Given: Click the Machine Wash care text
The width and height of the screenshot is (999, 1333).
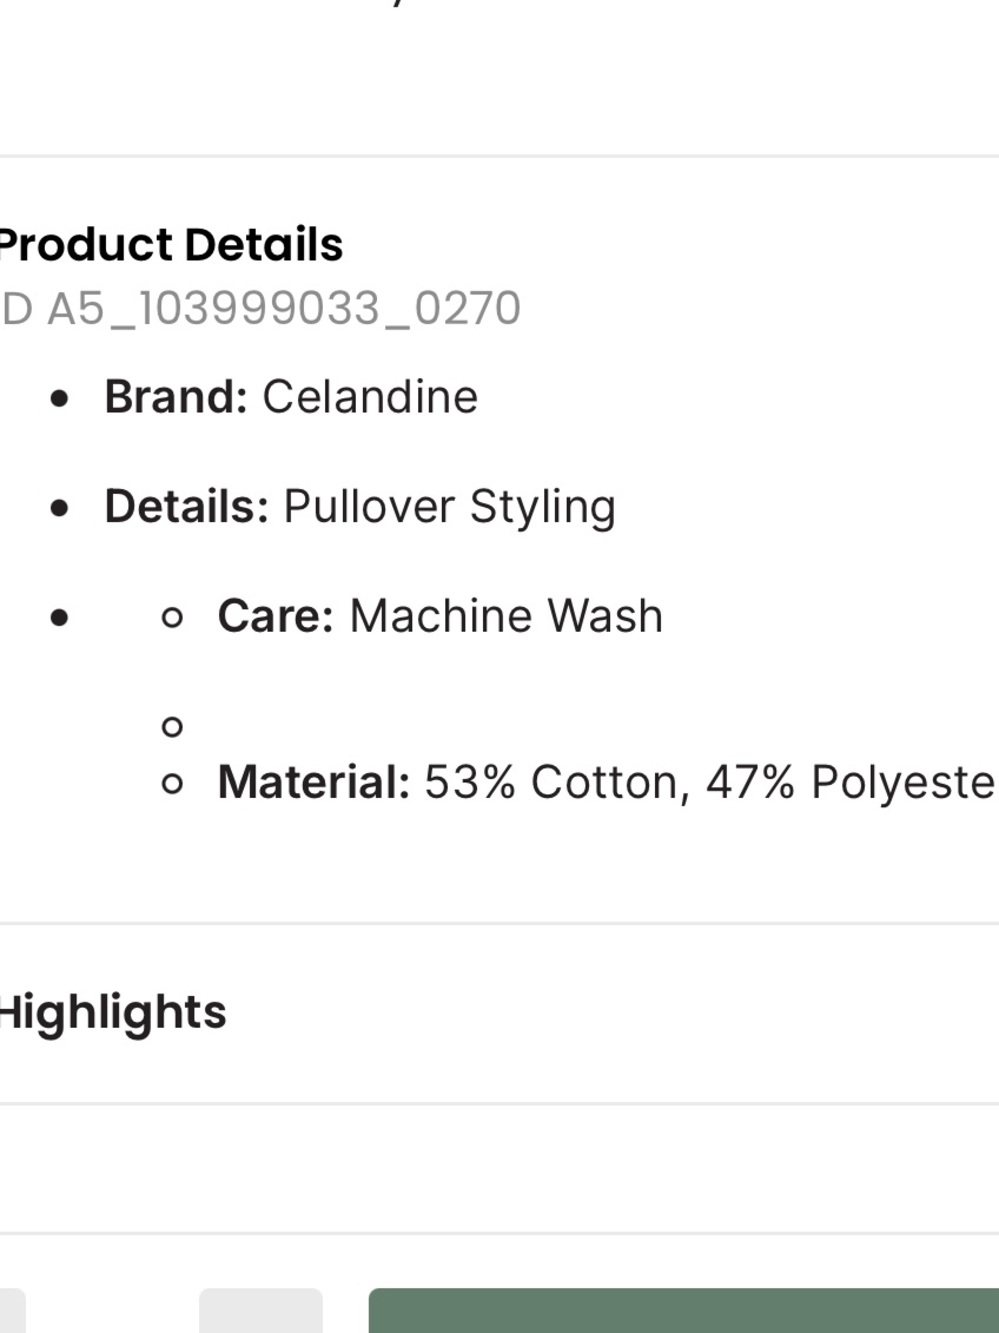Looking at the screenshot, I should (x=506, y=616).
